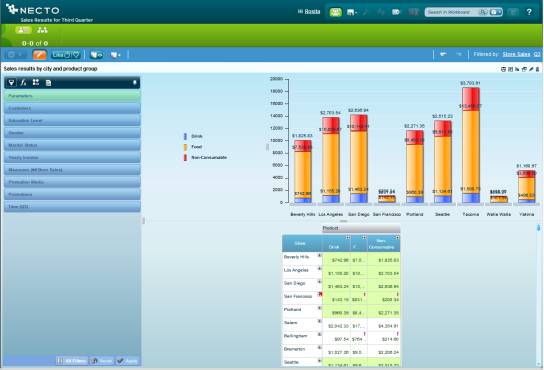Open the help question mark
Image resolution: width=544 pixels, height=370 pixels.
[x=529, y=12]
